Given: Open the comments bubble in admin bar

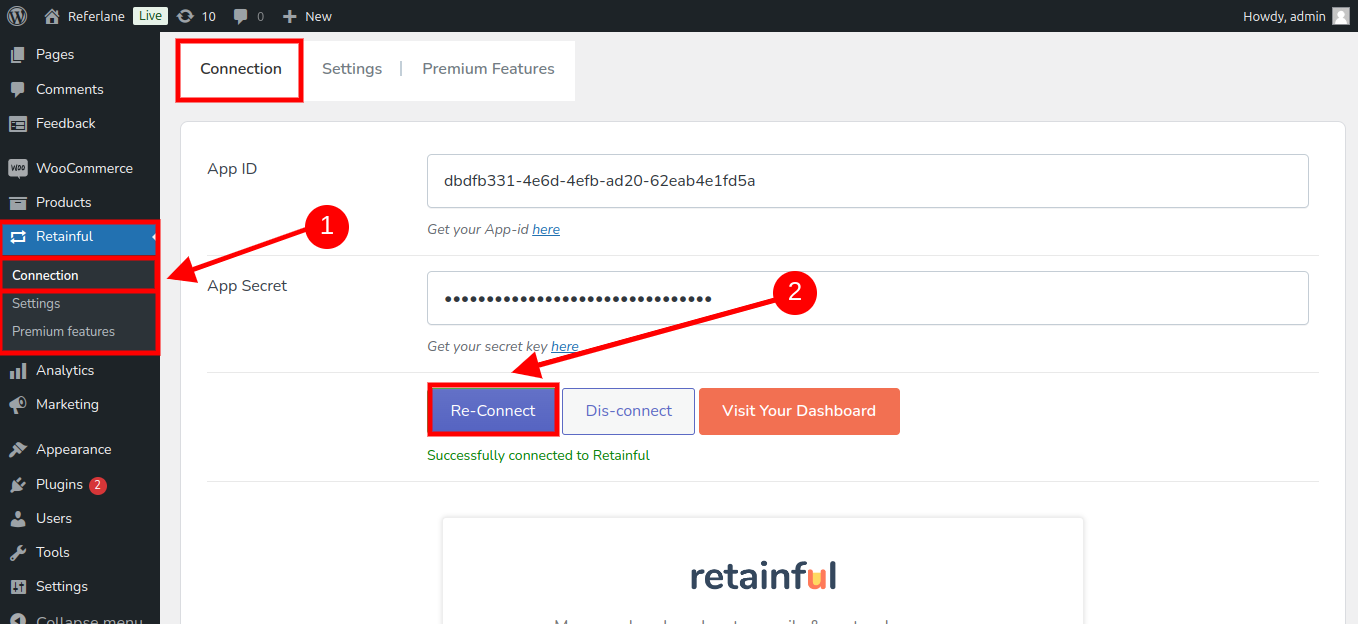Looking at the screenshot, I should click(x=241, y=16).
